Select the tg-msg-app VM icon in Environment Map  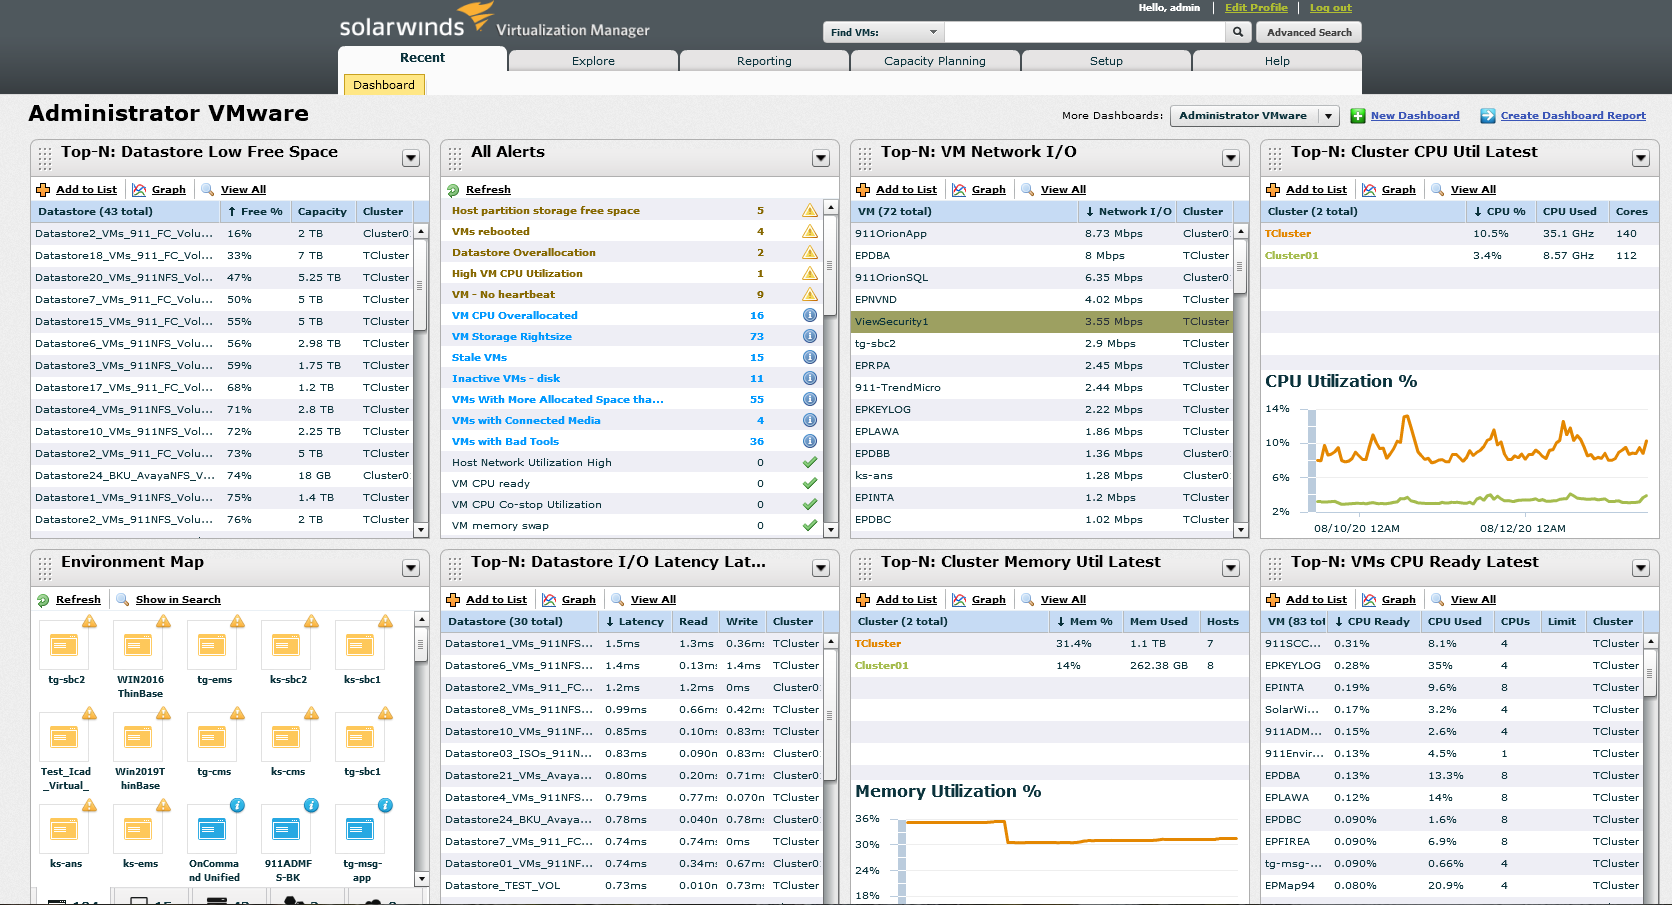(360, 829)
